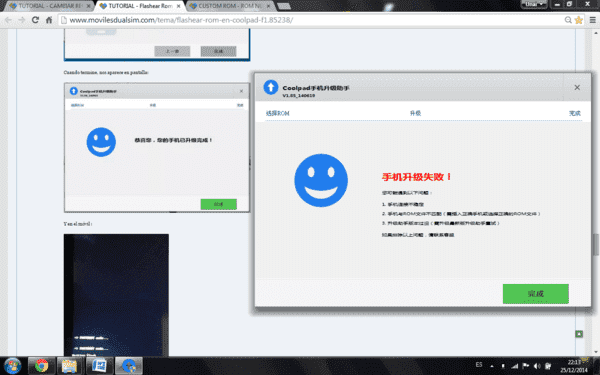Open Coolpad upgrade tool taskbar icon
Screen dimensions: 600x375
coord(129,366)
